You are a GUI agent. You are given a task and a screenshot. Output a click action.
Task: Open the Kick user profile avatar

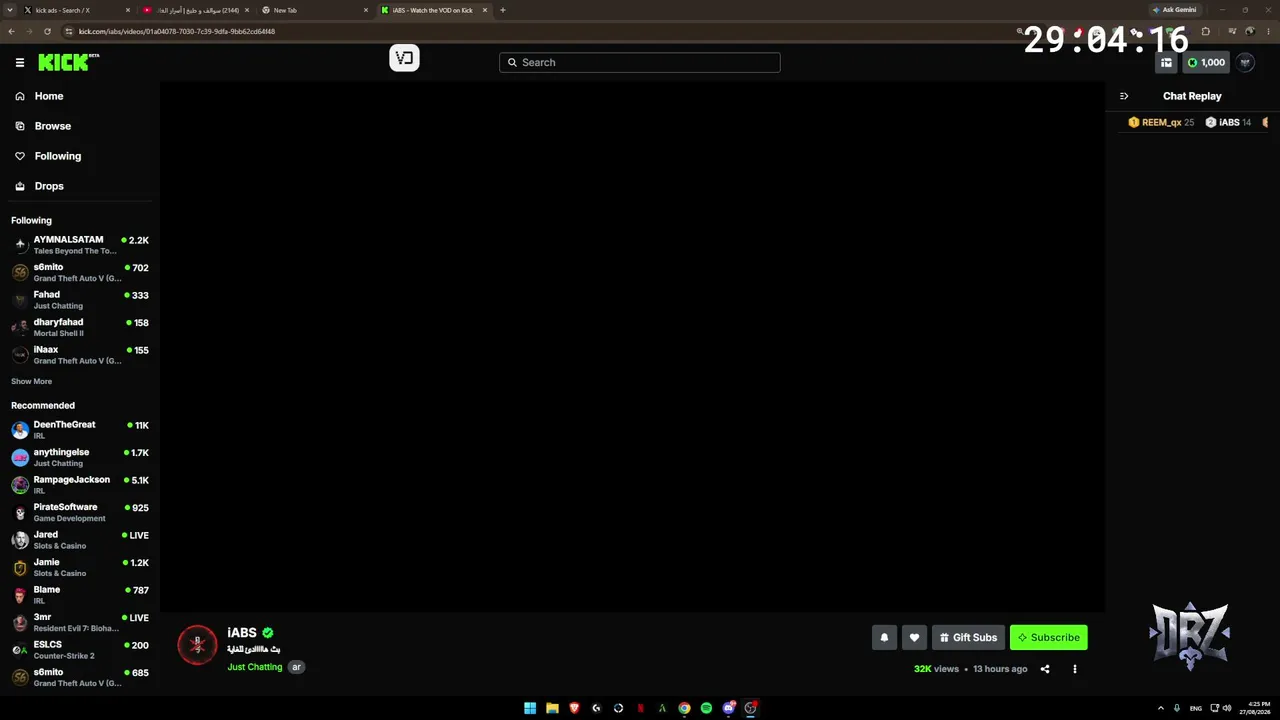point(1245,62)
